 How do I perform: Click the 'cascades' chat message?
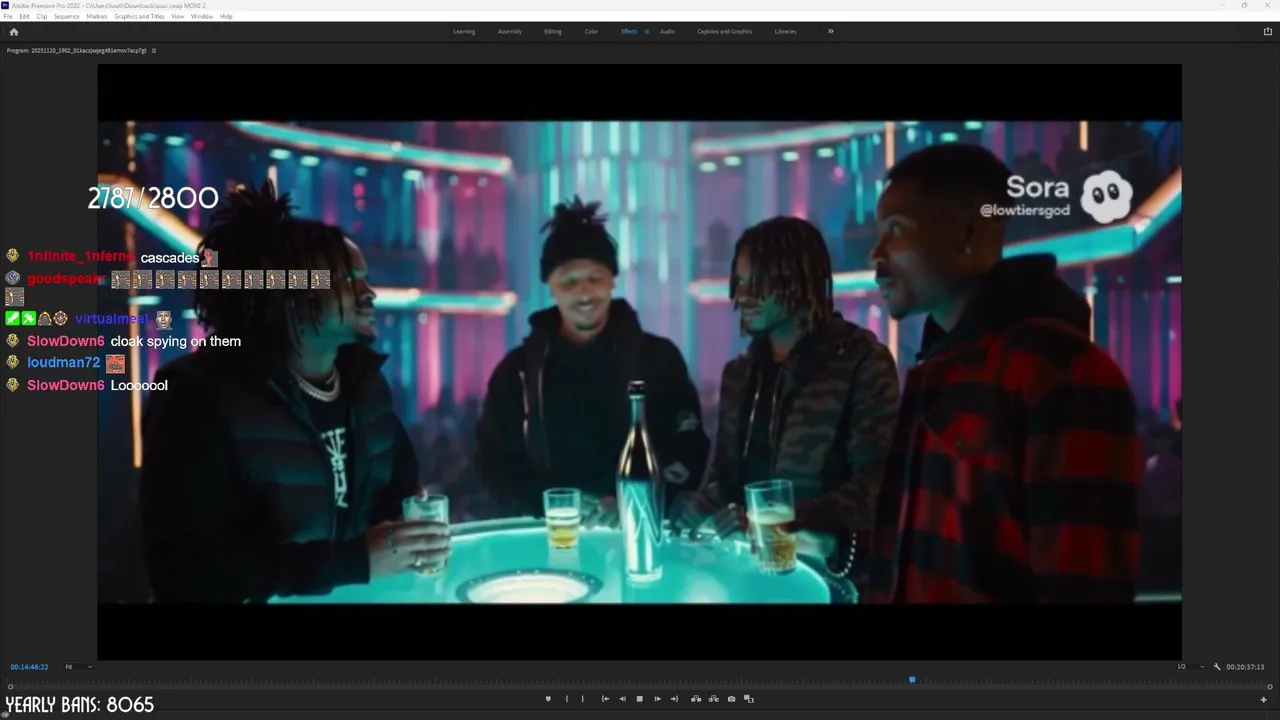pyautogui.click(x=170, y=258)
